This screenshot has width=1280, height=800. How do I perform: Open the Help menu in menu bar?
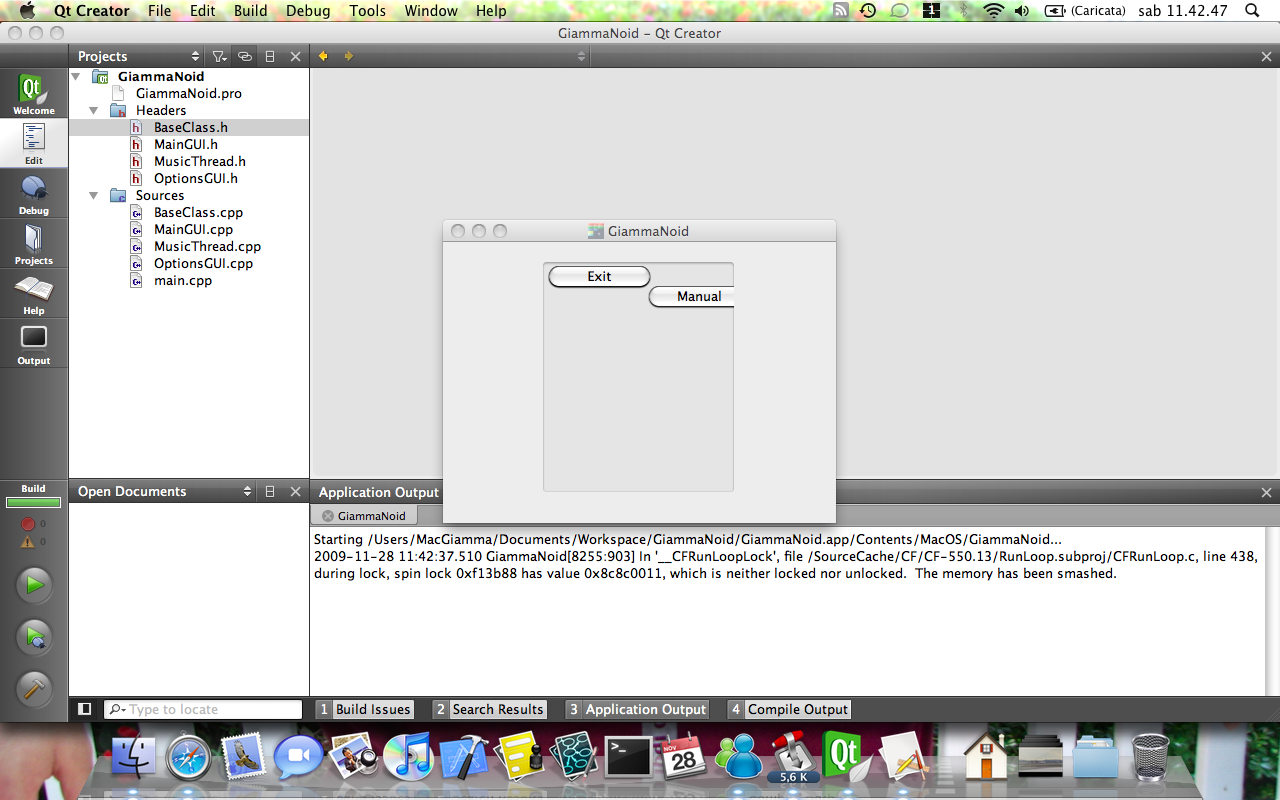coord(491,11)
